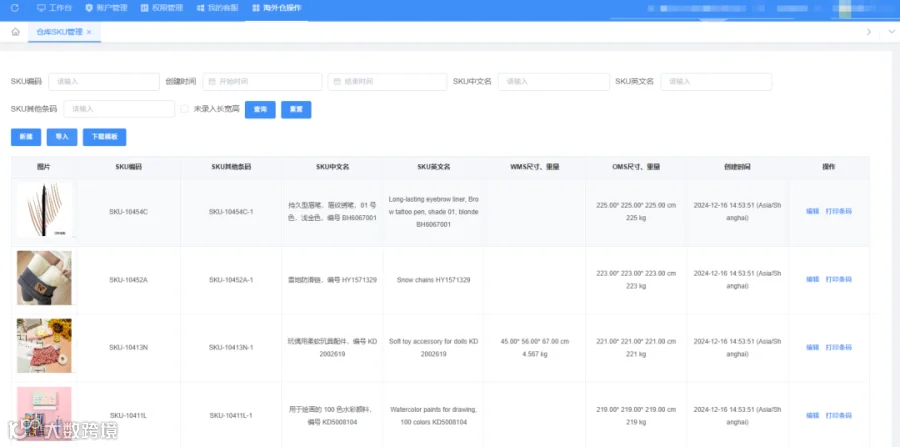Screen dimensions: 900x447
Task: Click the 'Snow chains HY1571329' cell
Action: click(433, 280)
